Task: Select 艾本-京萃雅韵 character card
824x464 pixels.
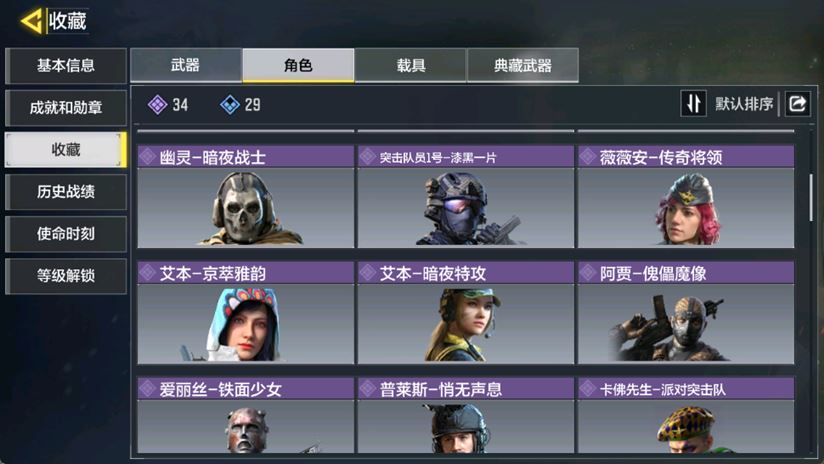Action: pyautogui.click(x=245, y=313)
